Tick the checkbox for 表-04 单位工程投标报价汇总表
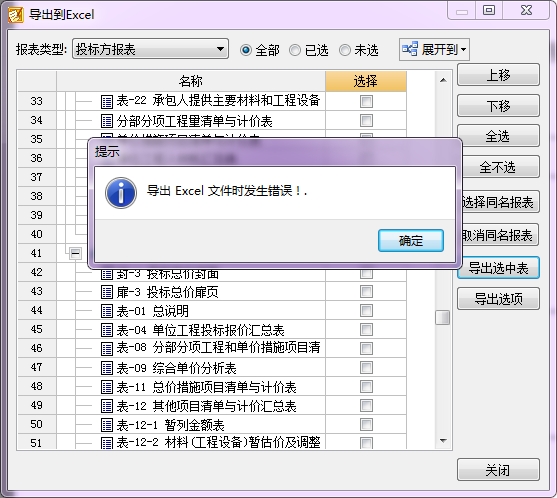557x498 pixels. point(366,330)
